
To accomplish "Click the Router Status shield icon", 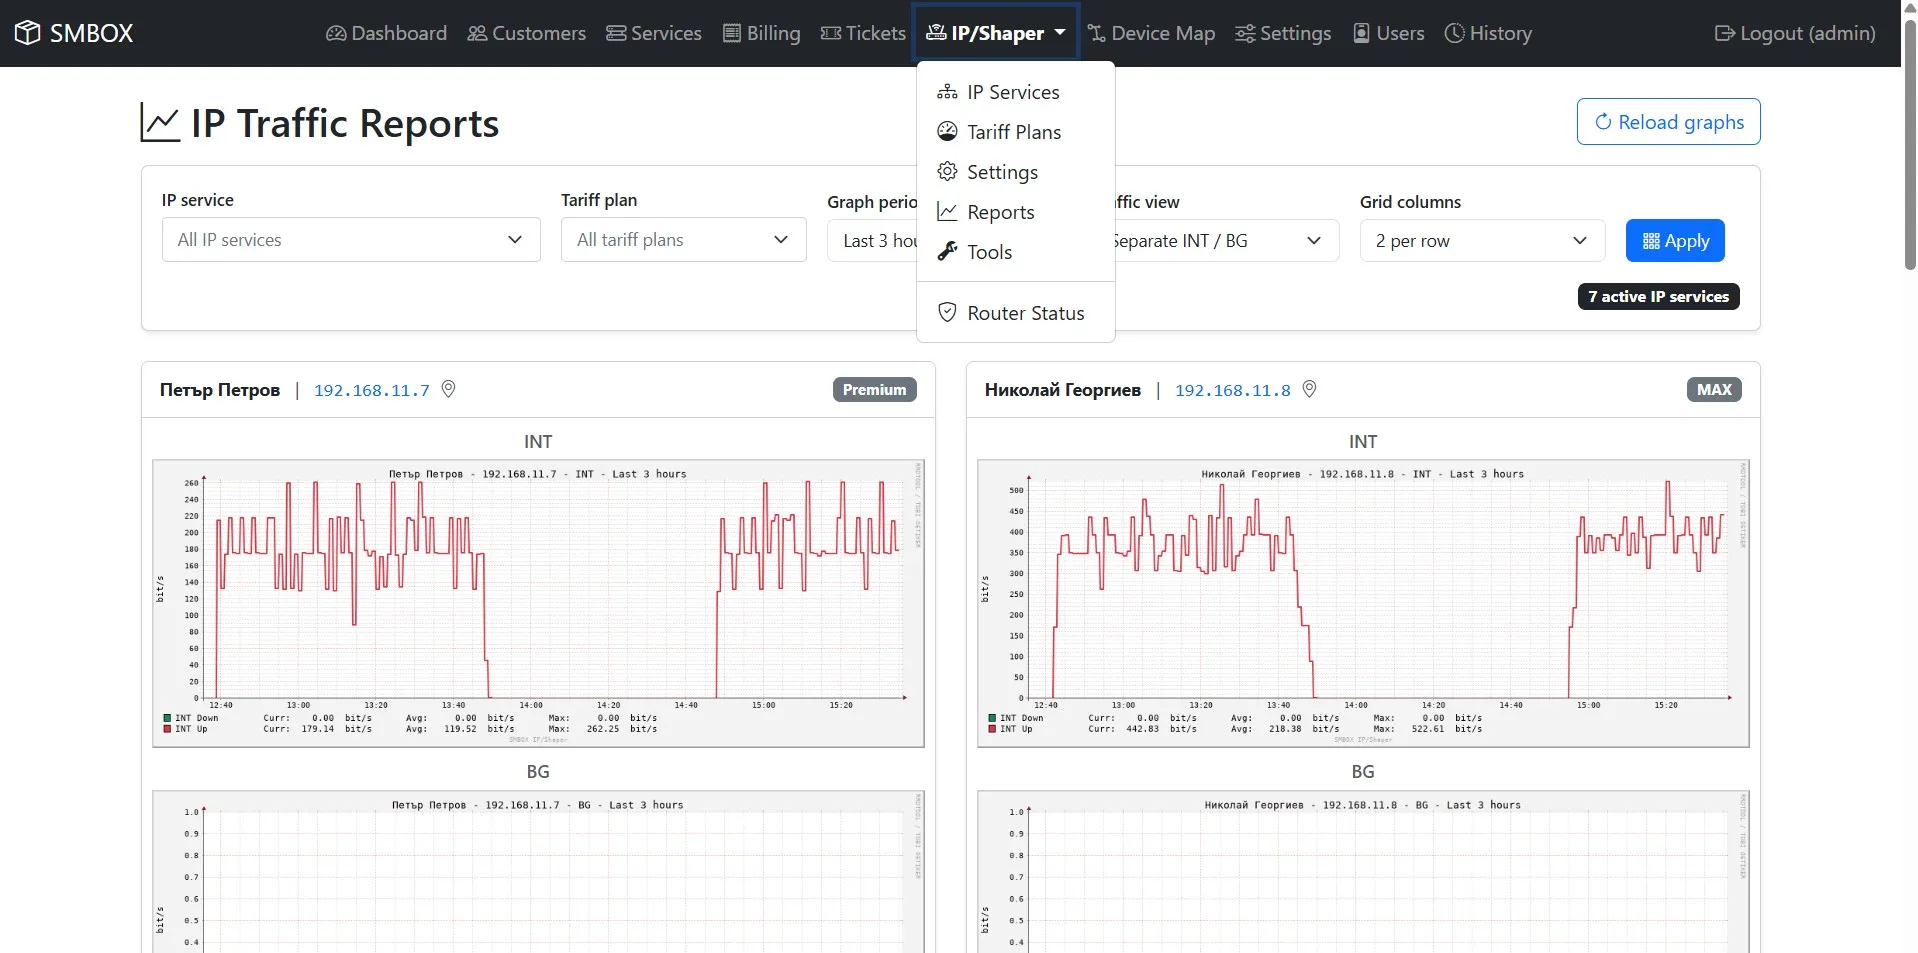I will point(947,313).
